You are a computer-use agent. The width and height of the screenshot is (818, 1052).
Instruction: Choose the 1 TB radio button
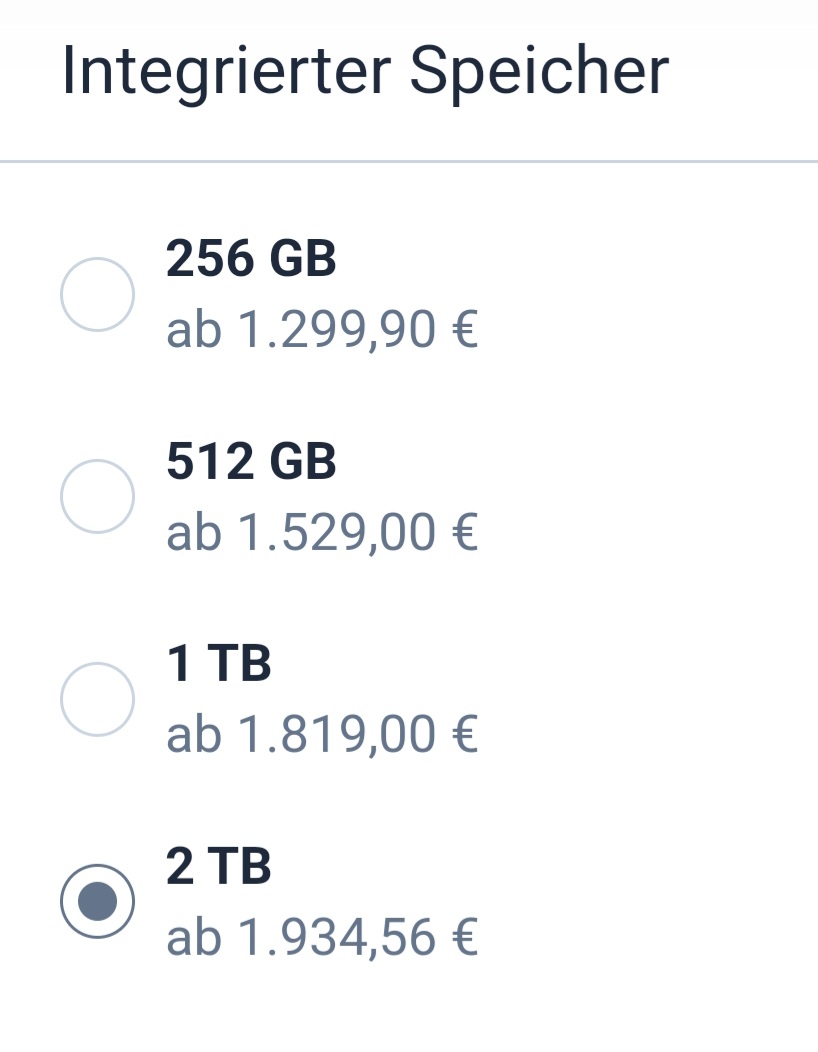point(97,698)
